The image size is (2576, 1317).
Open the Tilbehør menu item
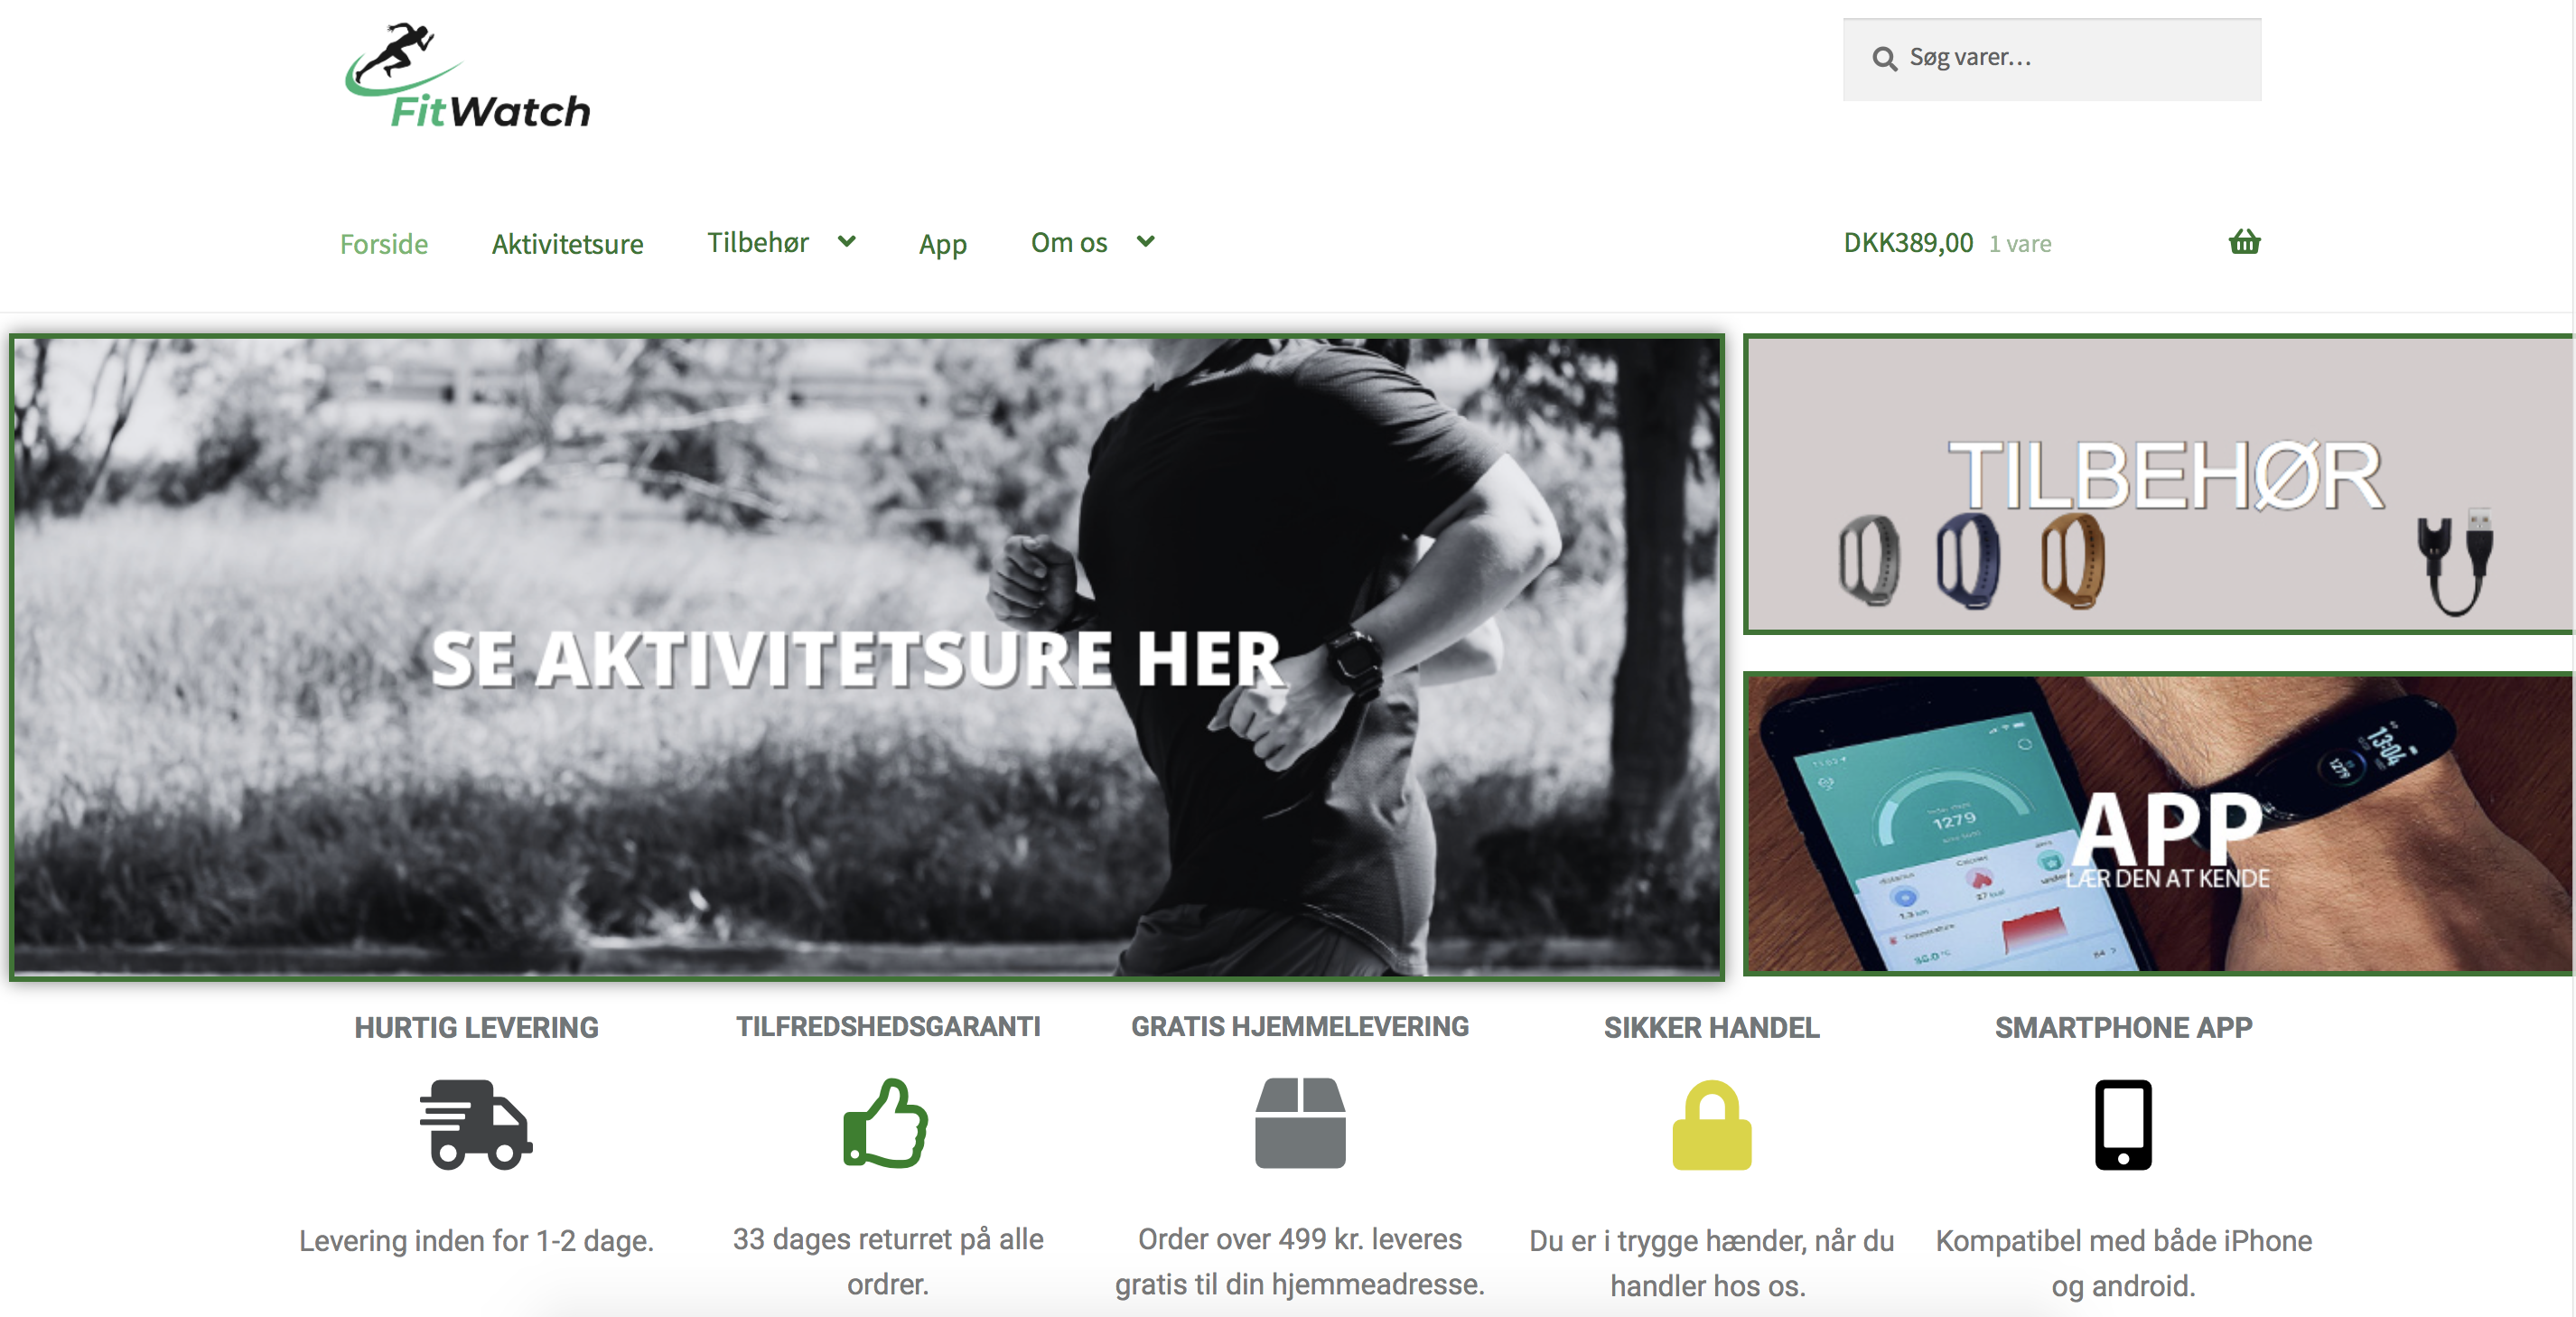[758, 243]
